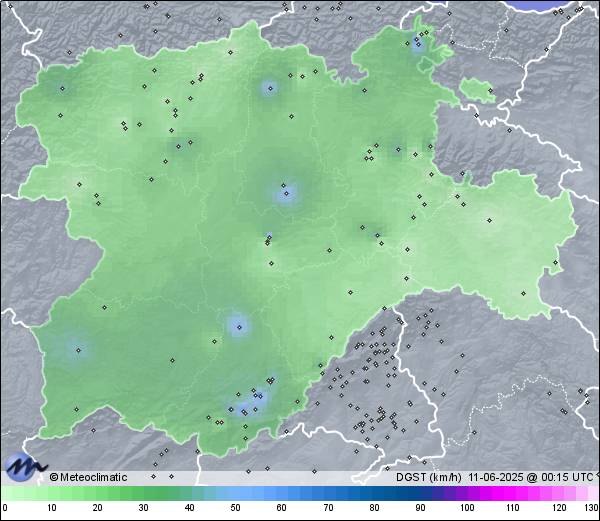This screenshot has width=600, height=521.
Task: Click the Meteoclimatic wave logo
Action: [x=26, y=467]
